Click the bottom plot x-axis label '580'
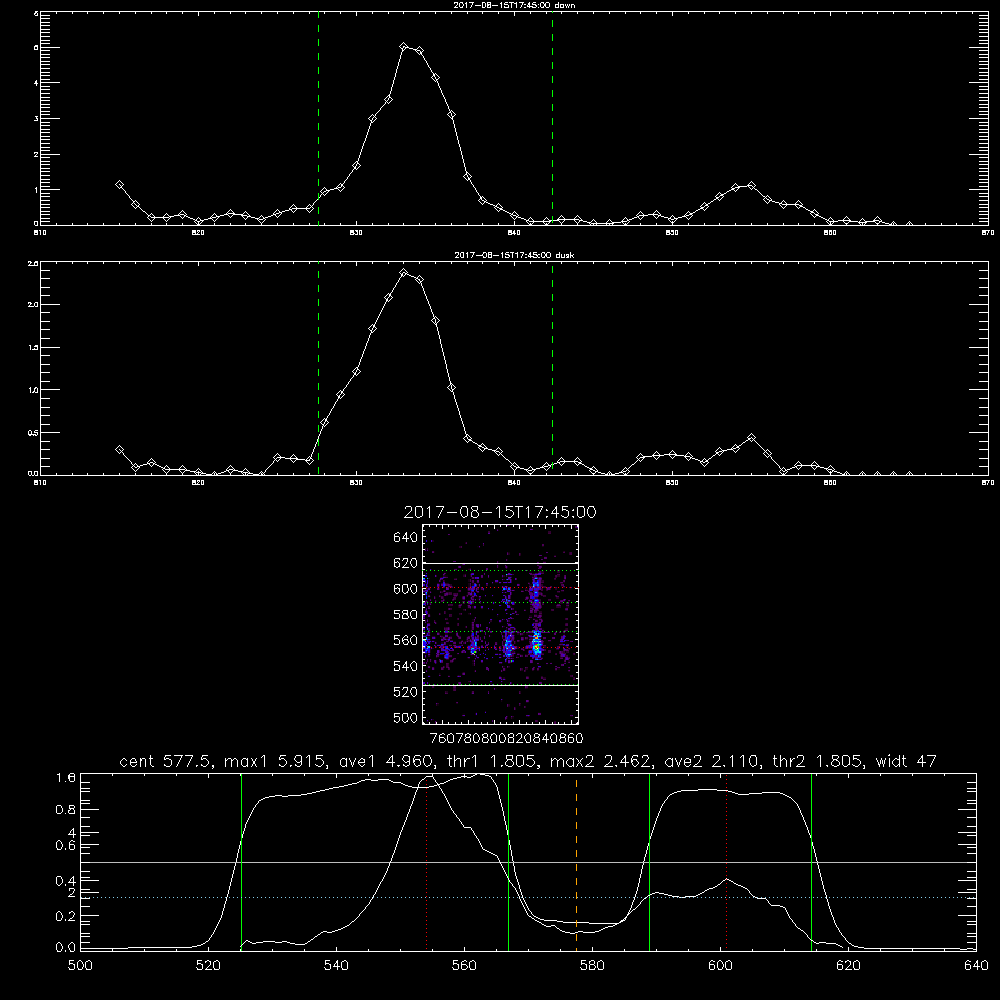 [592, 966]
